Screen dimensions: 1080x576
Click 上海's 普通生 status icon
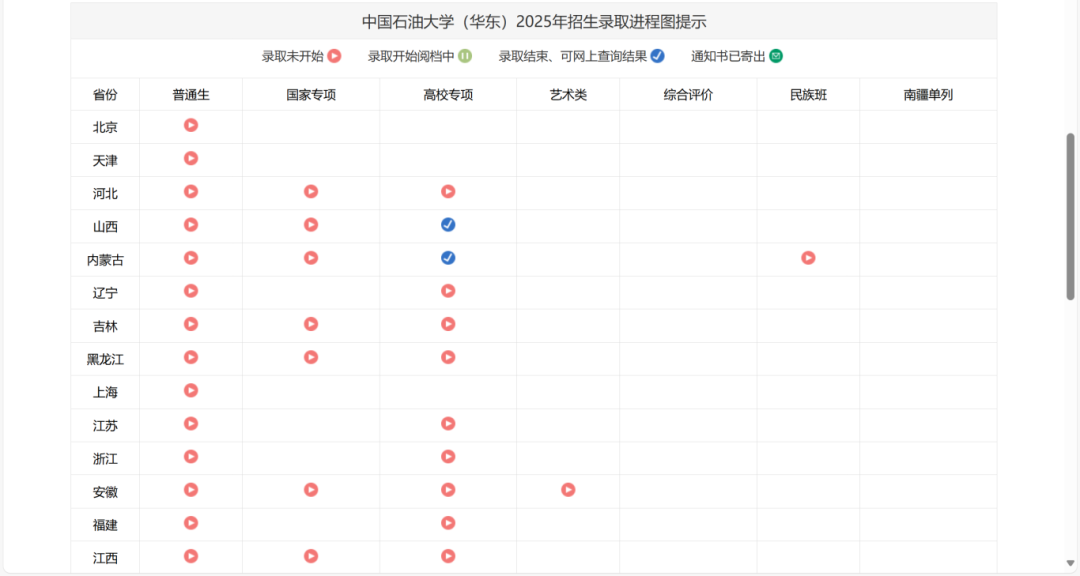pos(190,390)
